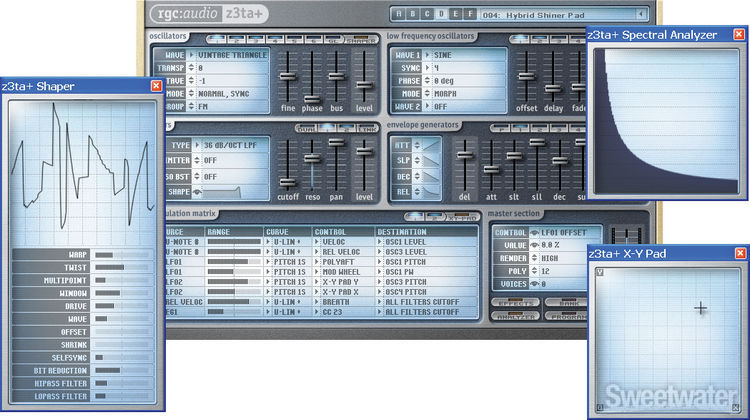Step the master RENDER High arrows
Viewport: 750px width, 420px height.
[534, 258]
